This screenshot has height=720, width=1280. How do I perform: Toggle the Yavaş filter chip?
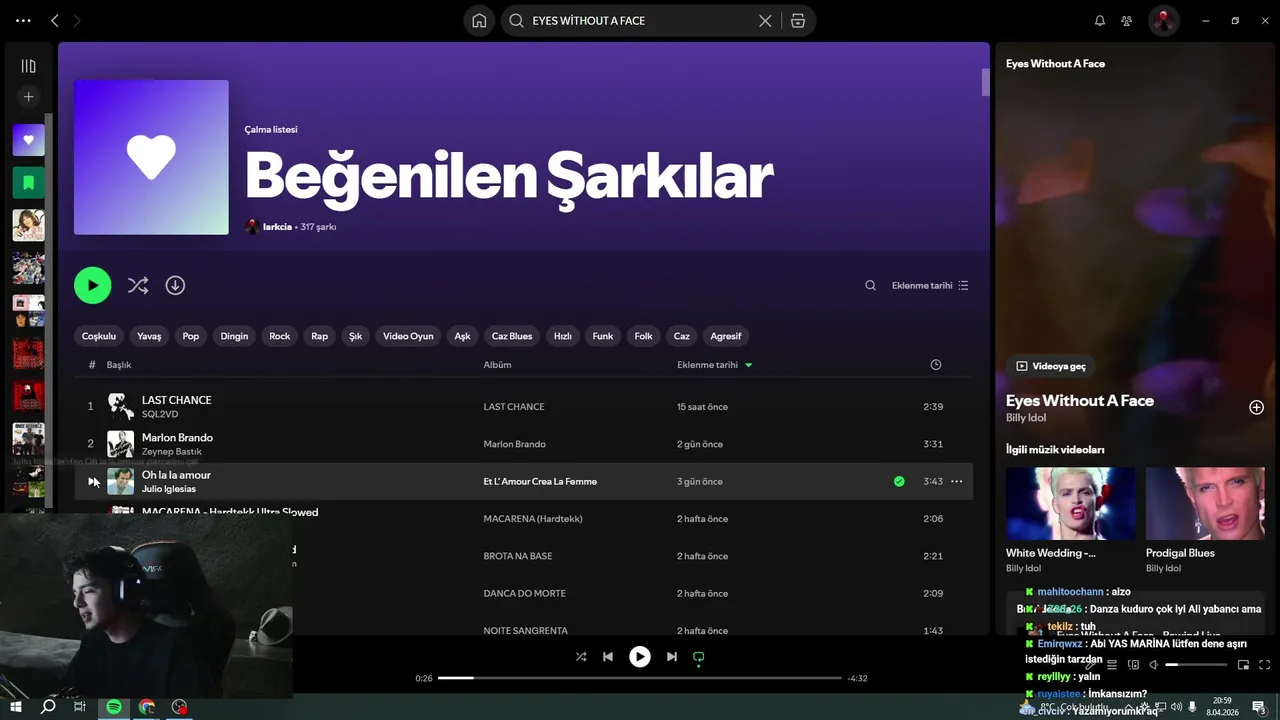tap(149, 336)
